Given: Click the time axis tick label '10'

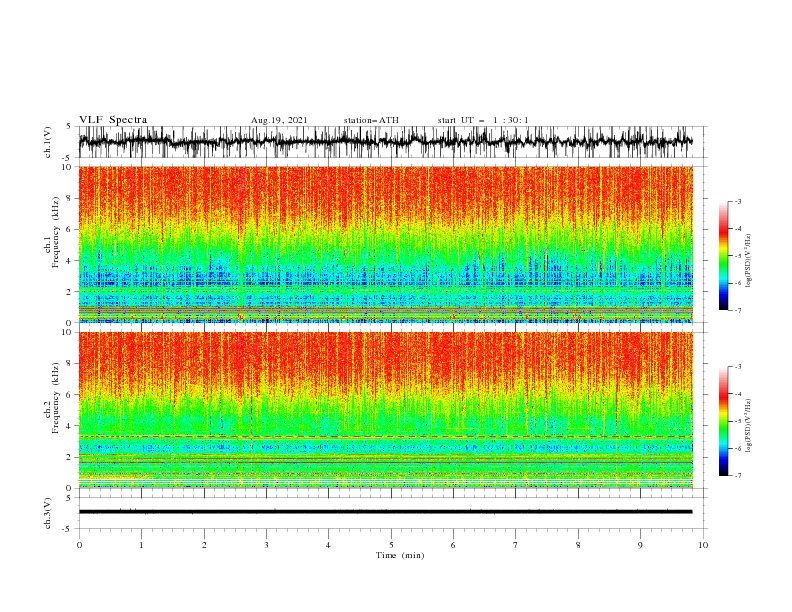Looking at the screenshot, I should pyautogui.click(x=703, y=545).
